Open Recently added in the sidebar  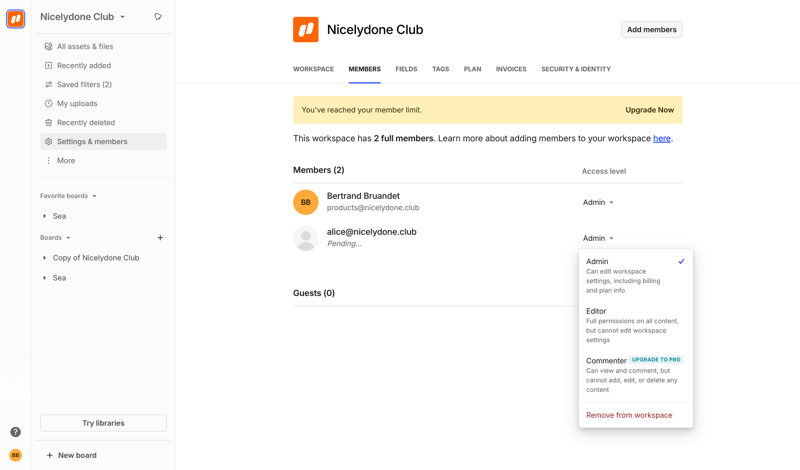pyautogui.click(x=83, y=65)
